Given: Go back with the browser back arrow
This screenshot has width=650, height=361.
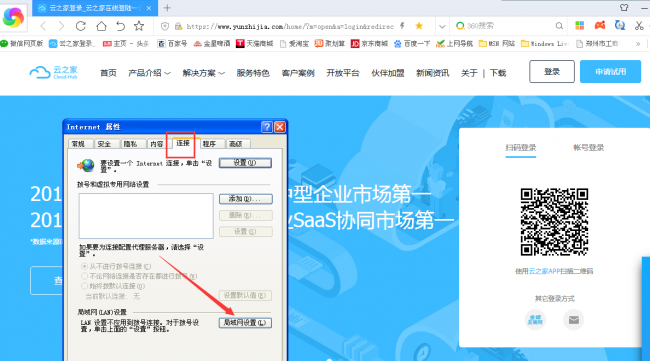Looking at the screenshot, I should [43, 26].
